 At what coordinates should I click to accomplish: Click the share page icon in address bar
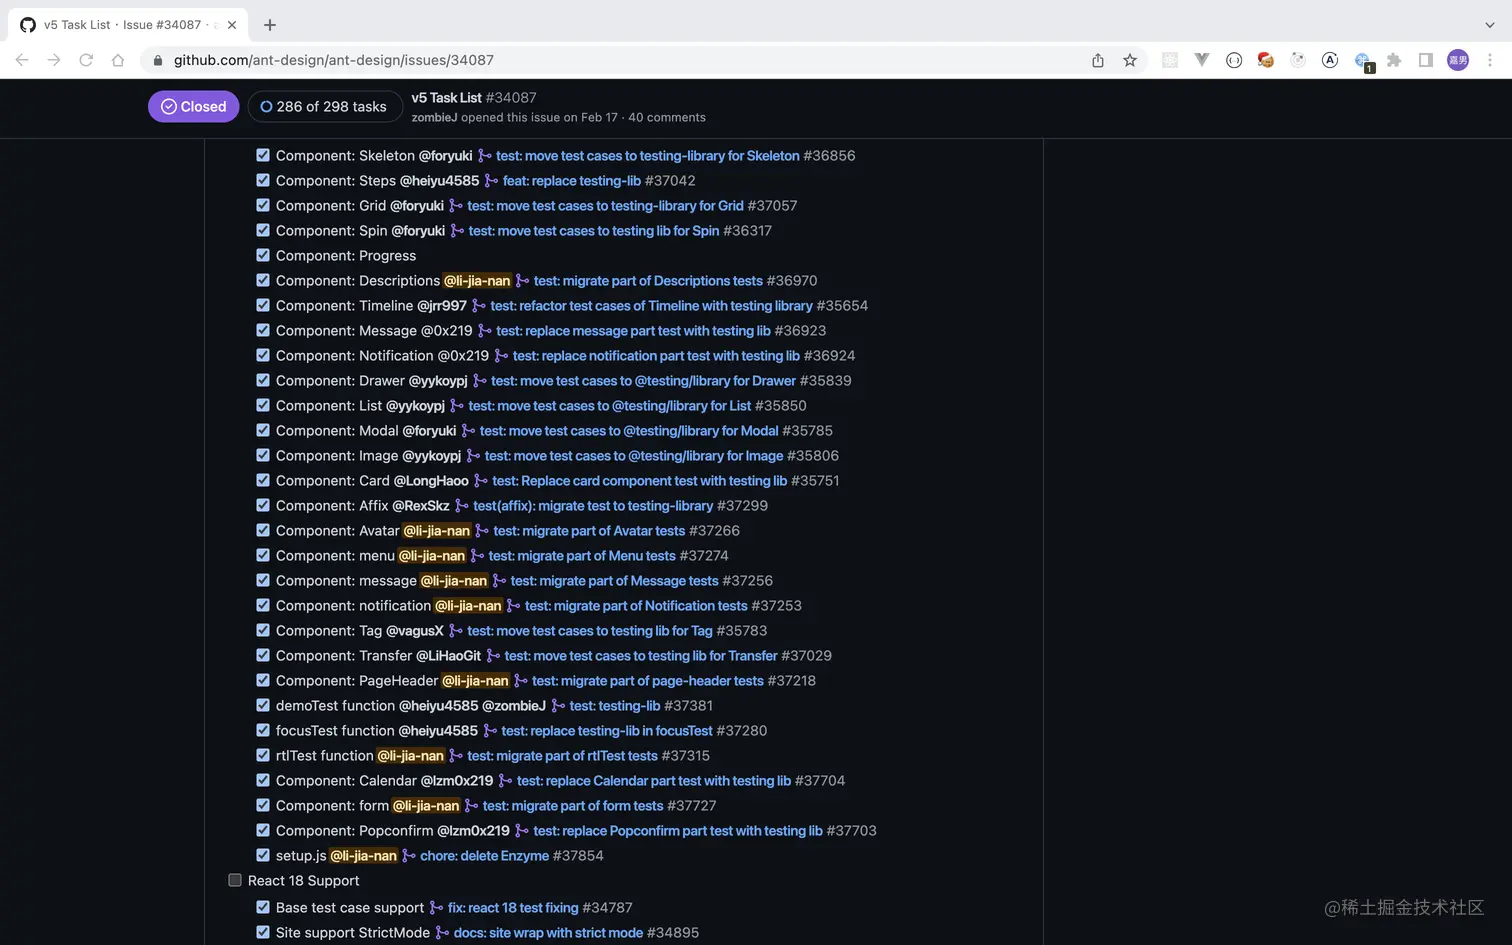[1098, 60]
